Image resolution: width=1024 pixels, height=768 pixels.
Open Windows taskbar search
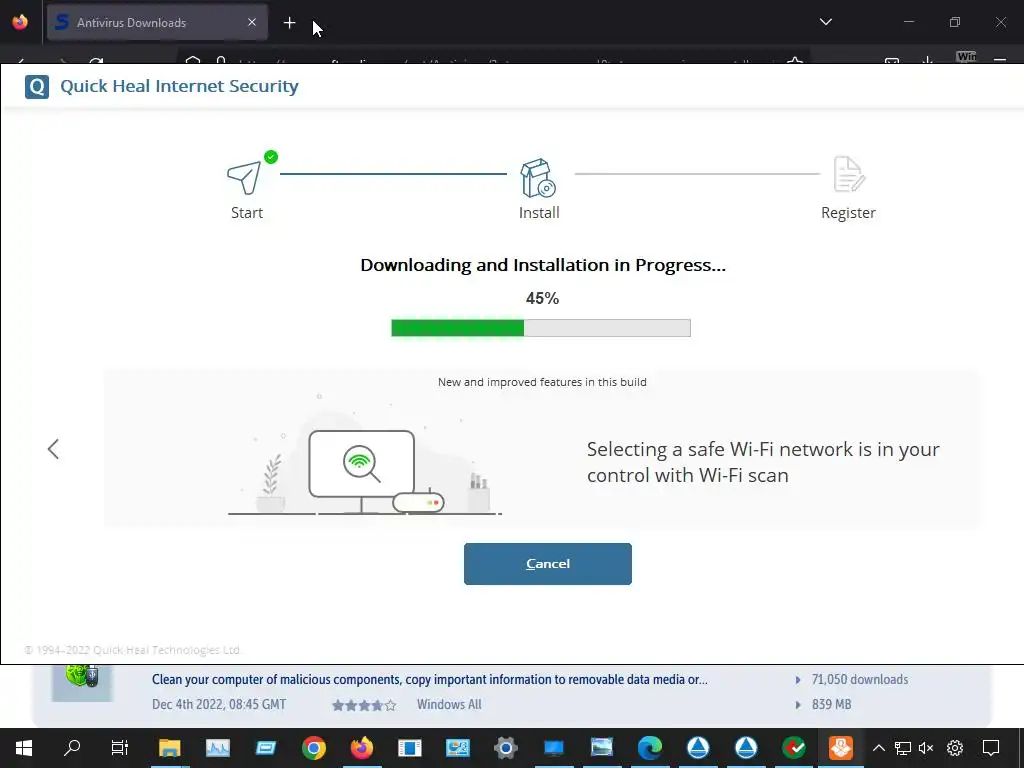72,748
